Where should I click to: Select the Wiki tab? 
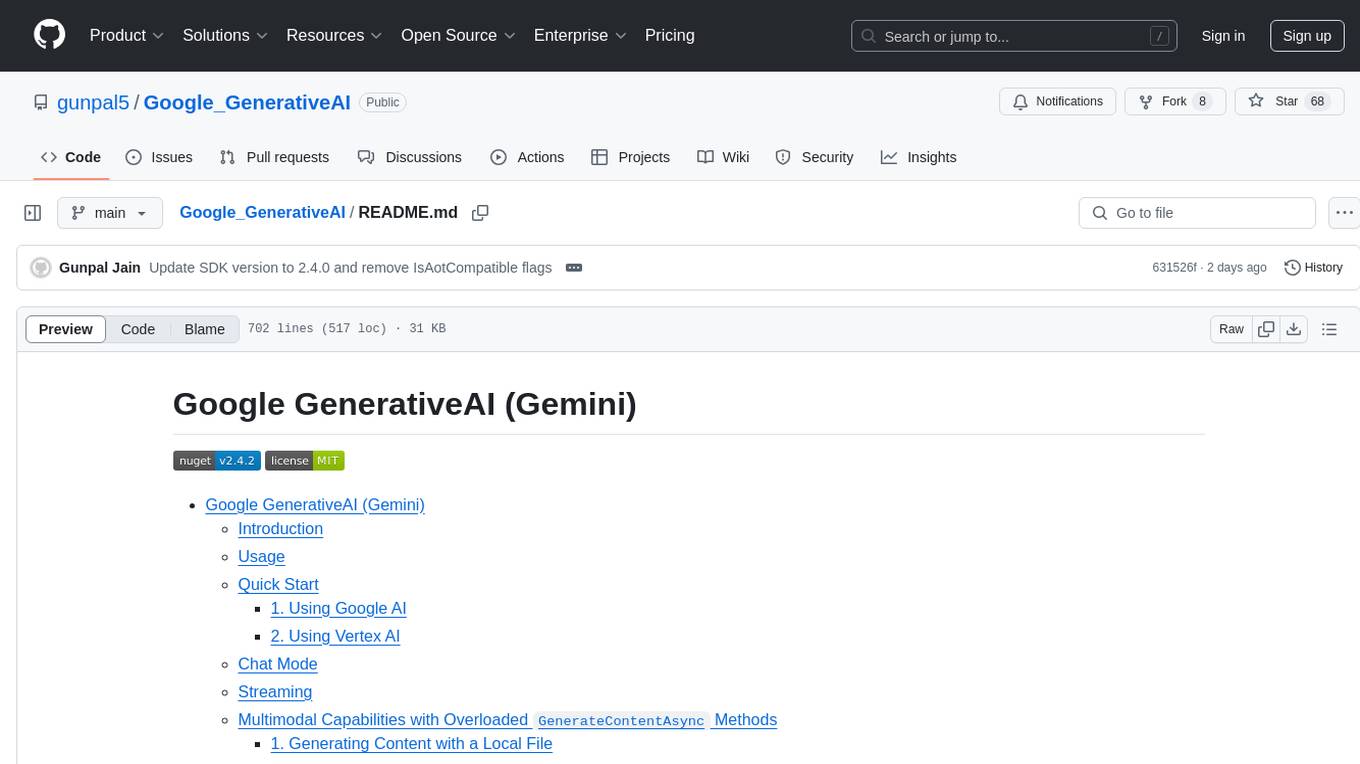(723, 157)
